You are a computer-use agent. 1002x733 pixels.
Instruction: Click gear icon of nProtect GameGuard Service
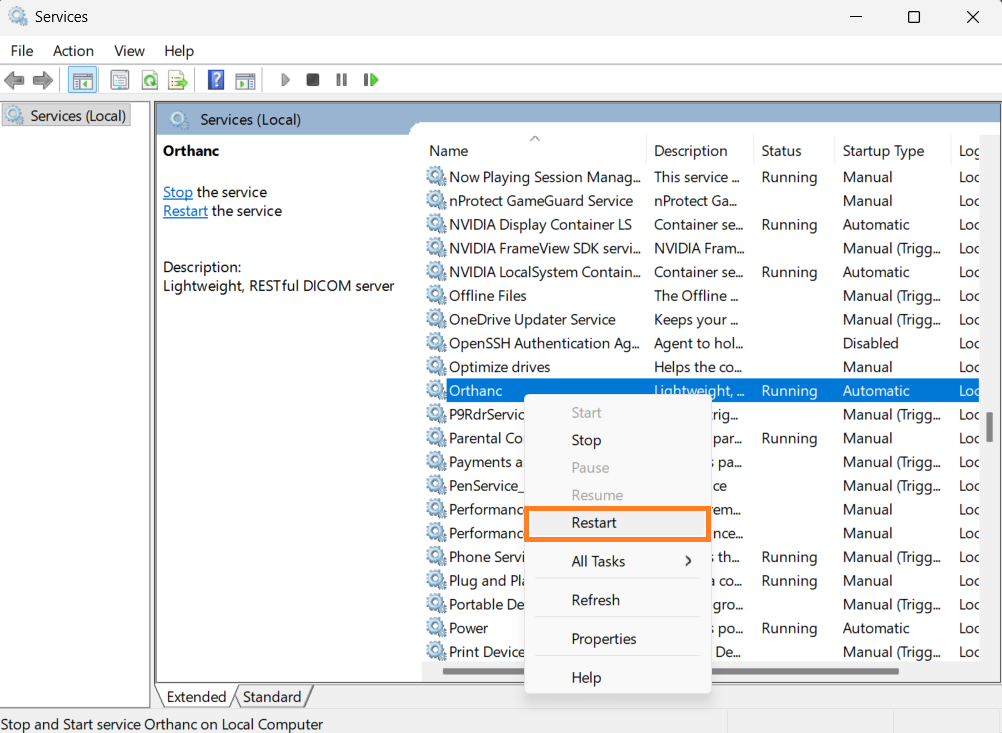click(x=436, y=200)
